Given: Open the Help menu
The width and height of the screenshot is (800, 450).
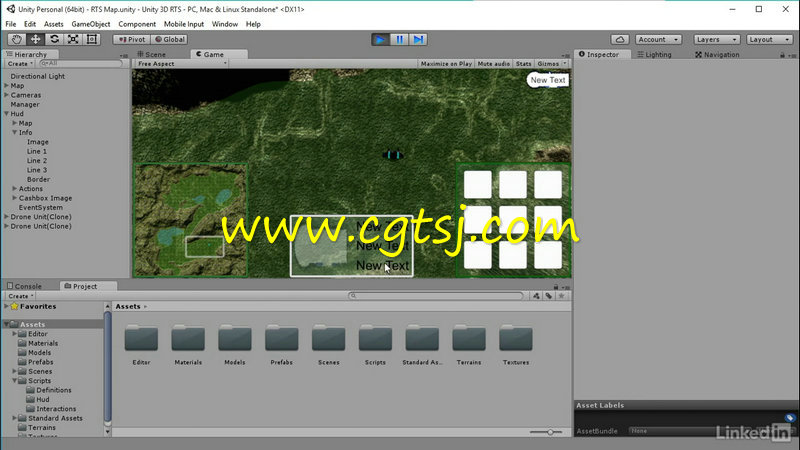Looking at the screenshot, I should click(x=253, y=24).
